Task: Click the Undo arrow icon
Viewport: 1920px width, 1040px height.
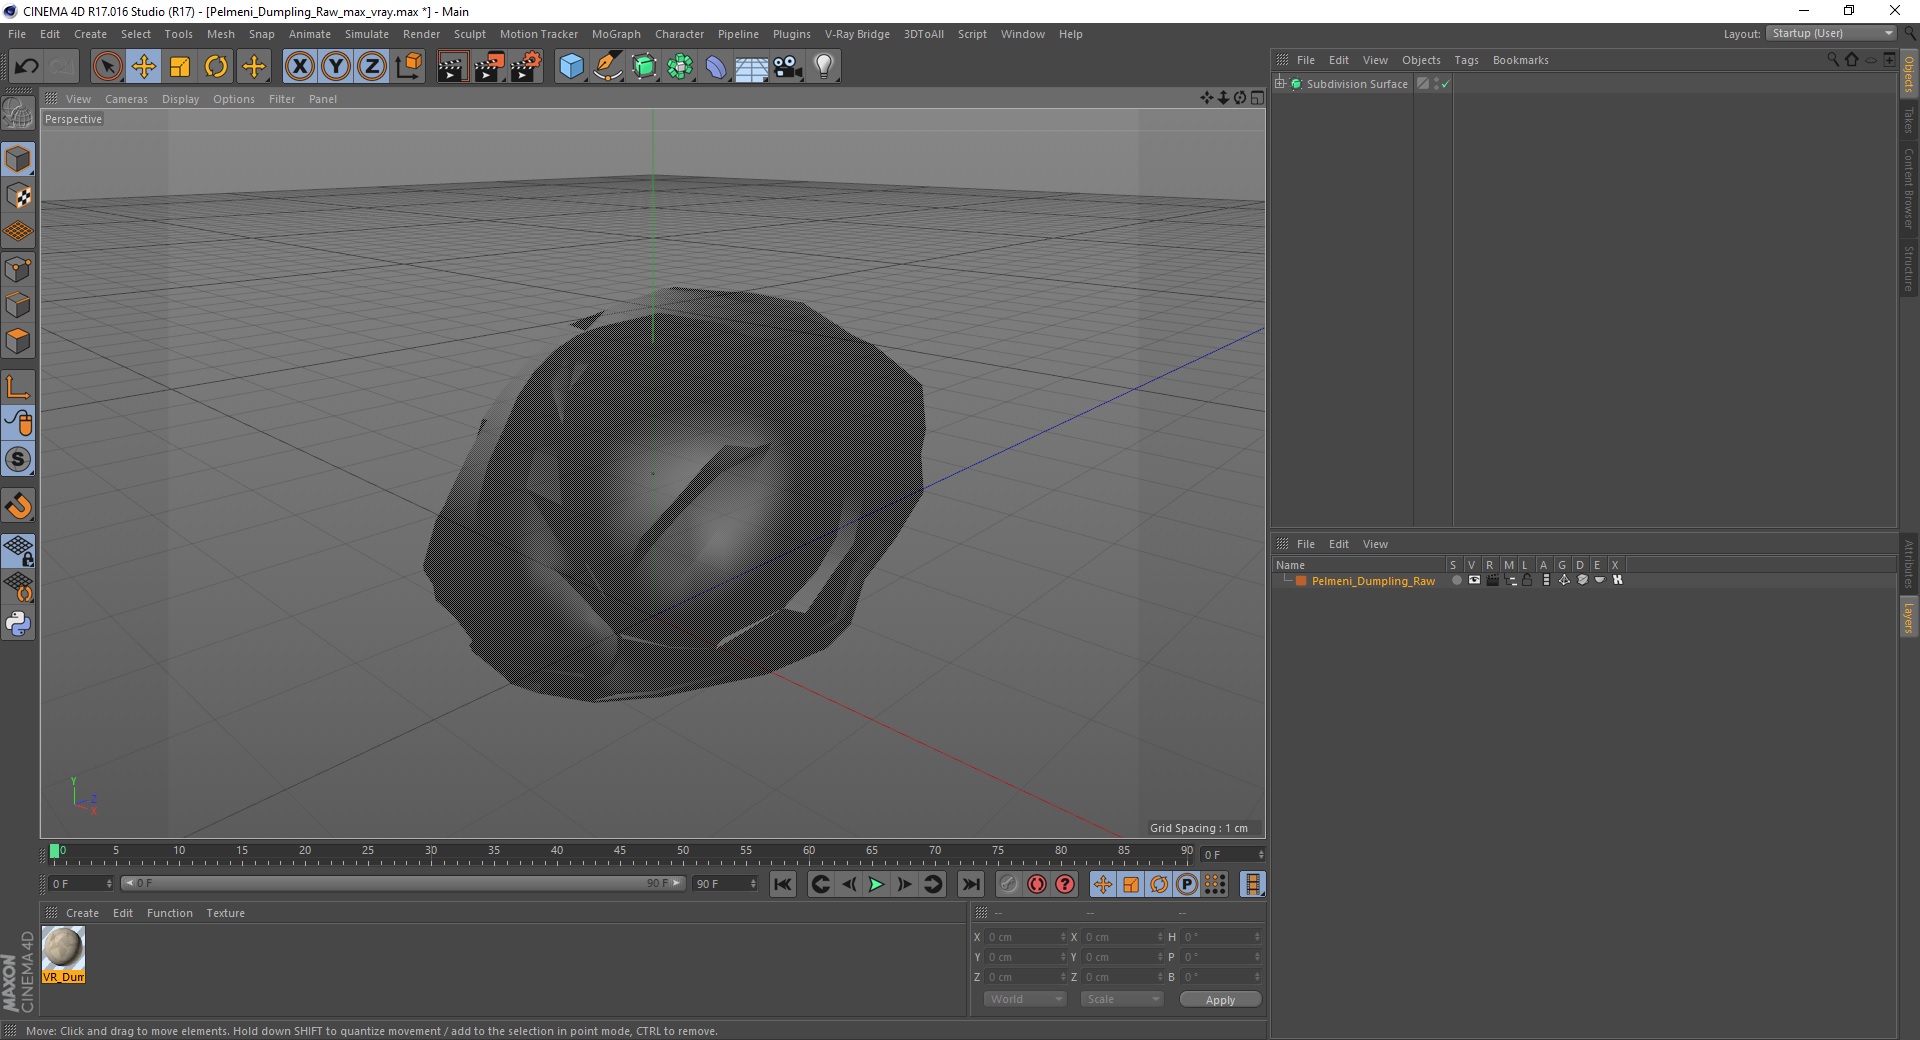Action: click(26, 67)
